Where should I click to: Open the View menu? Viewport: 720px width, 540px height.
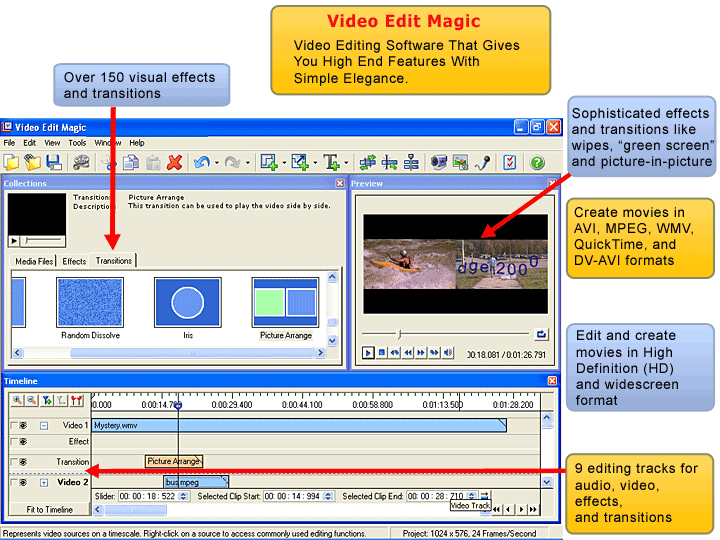click(x=52, y=143)
